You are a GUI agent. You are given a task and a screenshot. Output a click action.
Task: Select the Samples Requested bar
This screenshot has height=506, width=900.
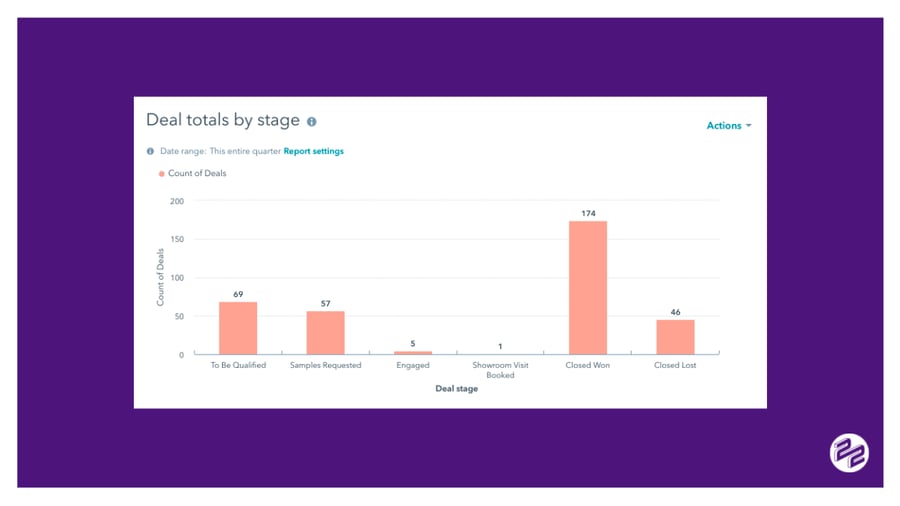[x=325, y=333]
